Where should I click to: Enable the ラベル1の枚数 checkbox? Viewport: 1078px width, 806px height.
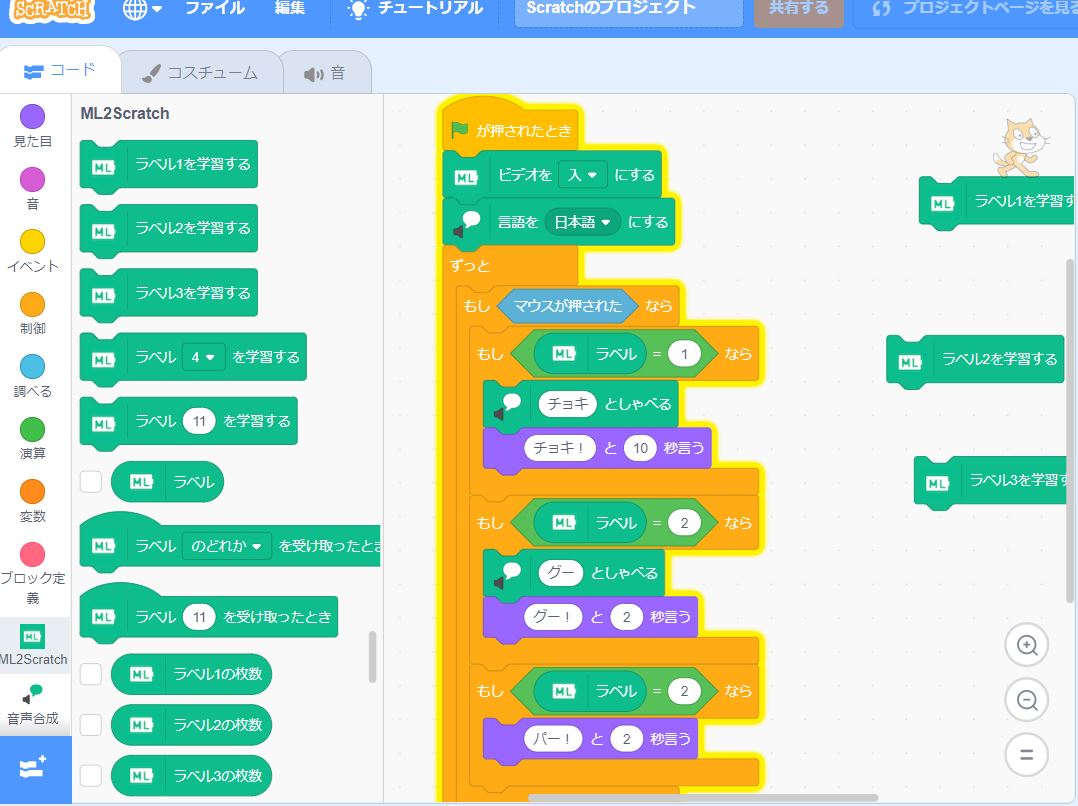pyautogui.click(x=91, y=674)
